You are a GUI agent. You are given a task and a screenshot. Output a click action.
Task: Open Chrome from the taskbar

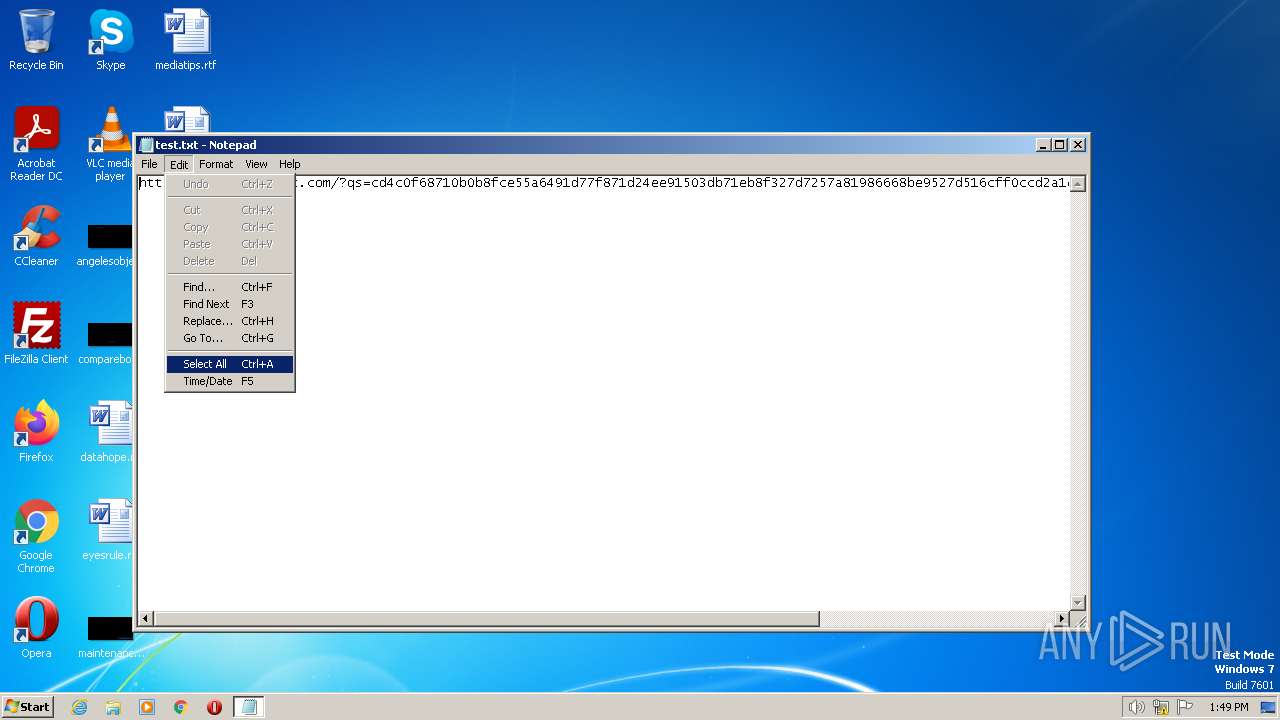tap(181, 707)
